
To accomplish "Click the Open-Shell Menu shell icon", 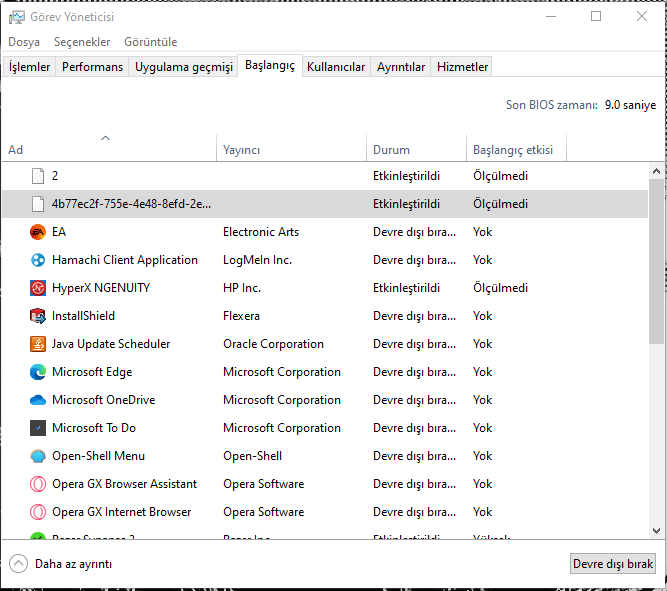I will pos(38,456).
